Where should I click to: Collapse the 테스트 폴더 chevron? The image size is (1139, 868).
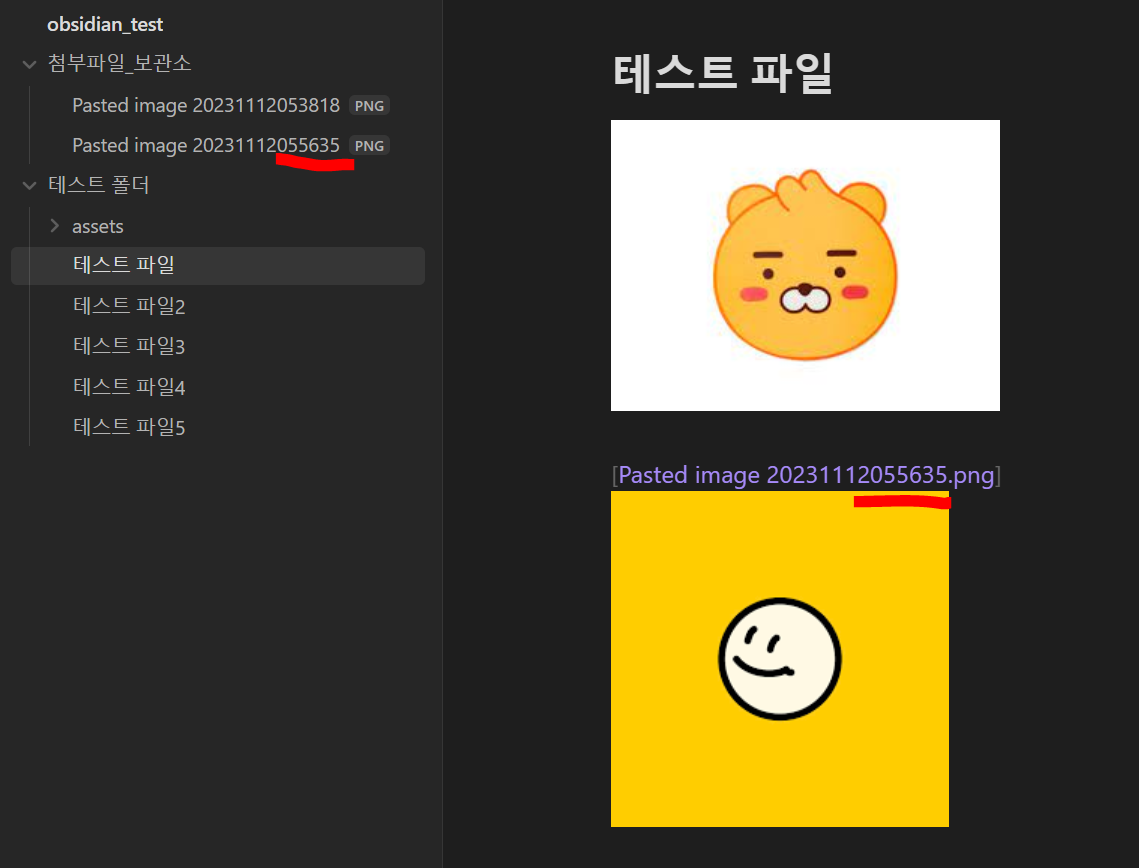click(x=29, y=185)
